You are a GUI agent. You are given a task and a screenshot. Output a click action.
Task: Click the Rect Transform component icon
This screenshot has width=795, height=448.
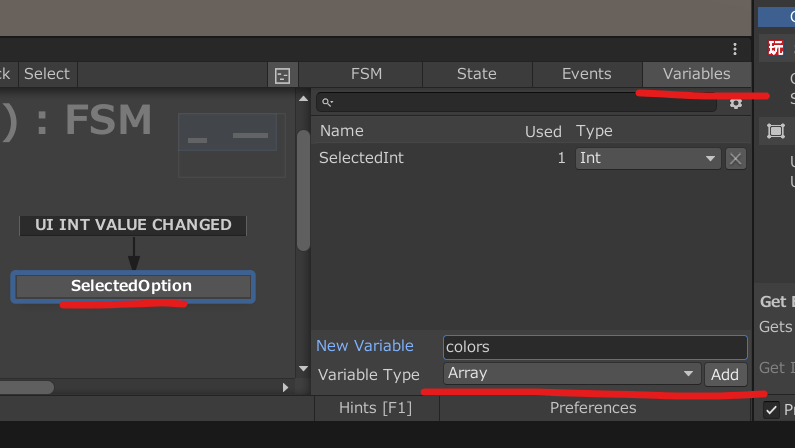click(776, 131)
